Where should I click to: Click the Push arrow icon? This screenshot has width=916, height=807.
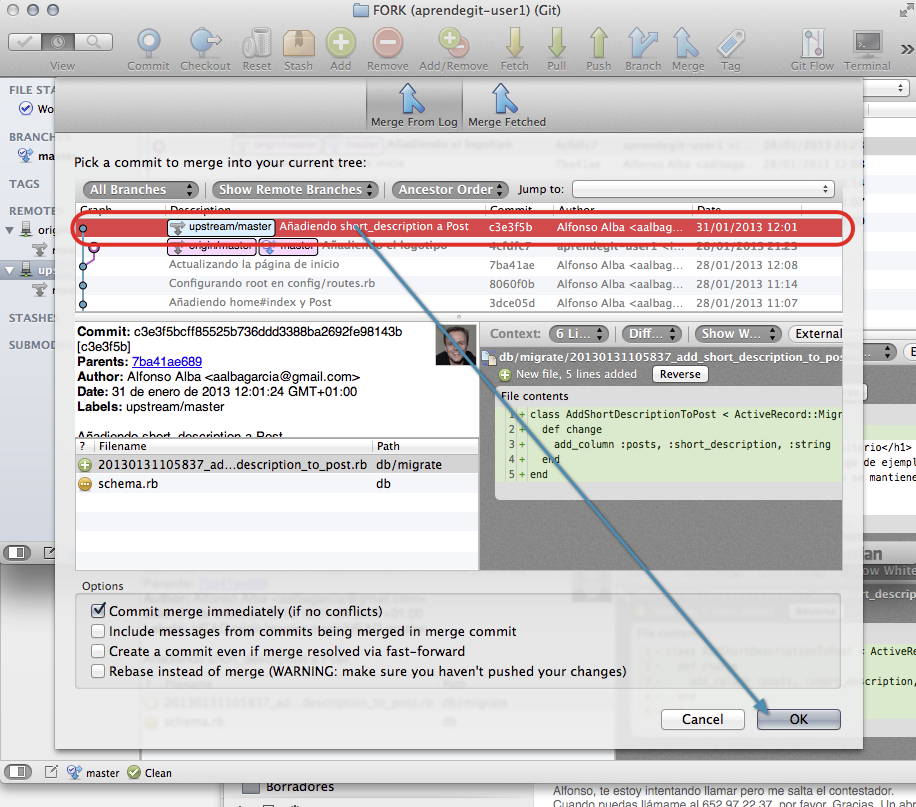click(x=599, y=45)
